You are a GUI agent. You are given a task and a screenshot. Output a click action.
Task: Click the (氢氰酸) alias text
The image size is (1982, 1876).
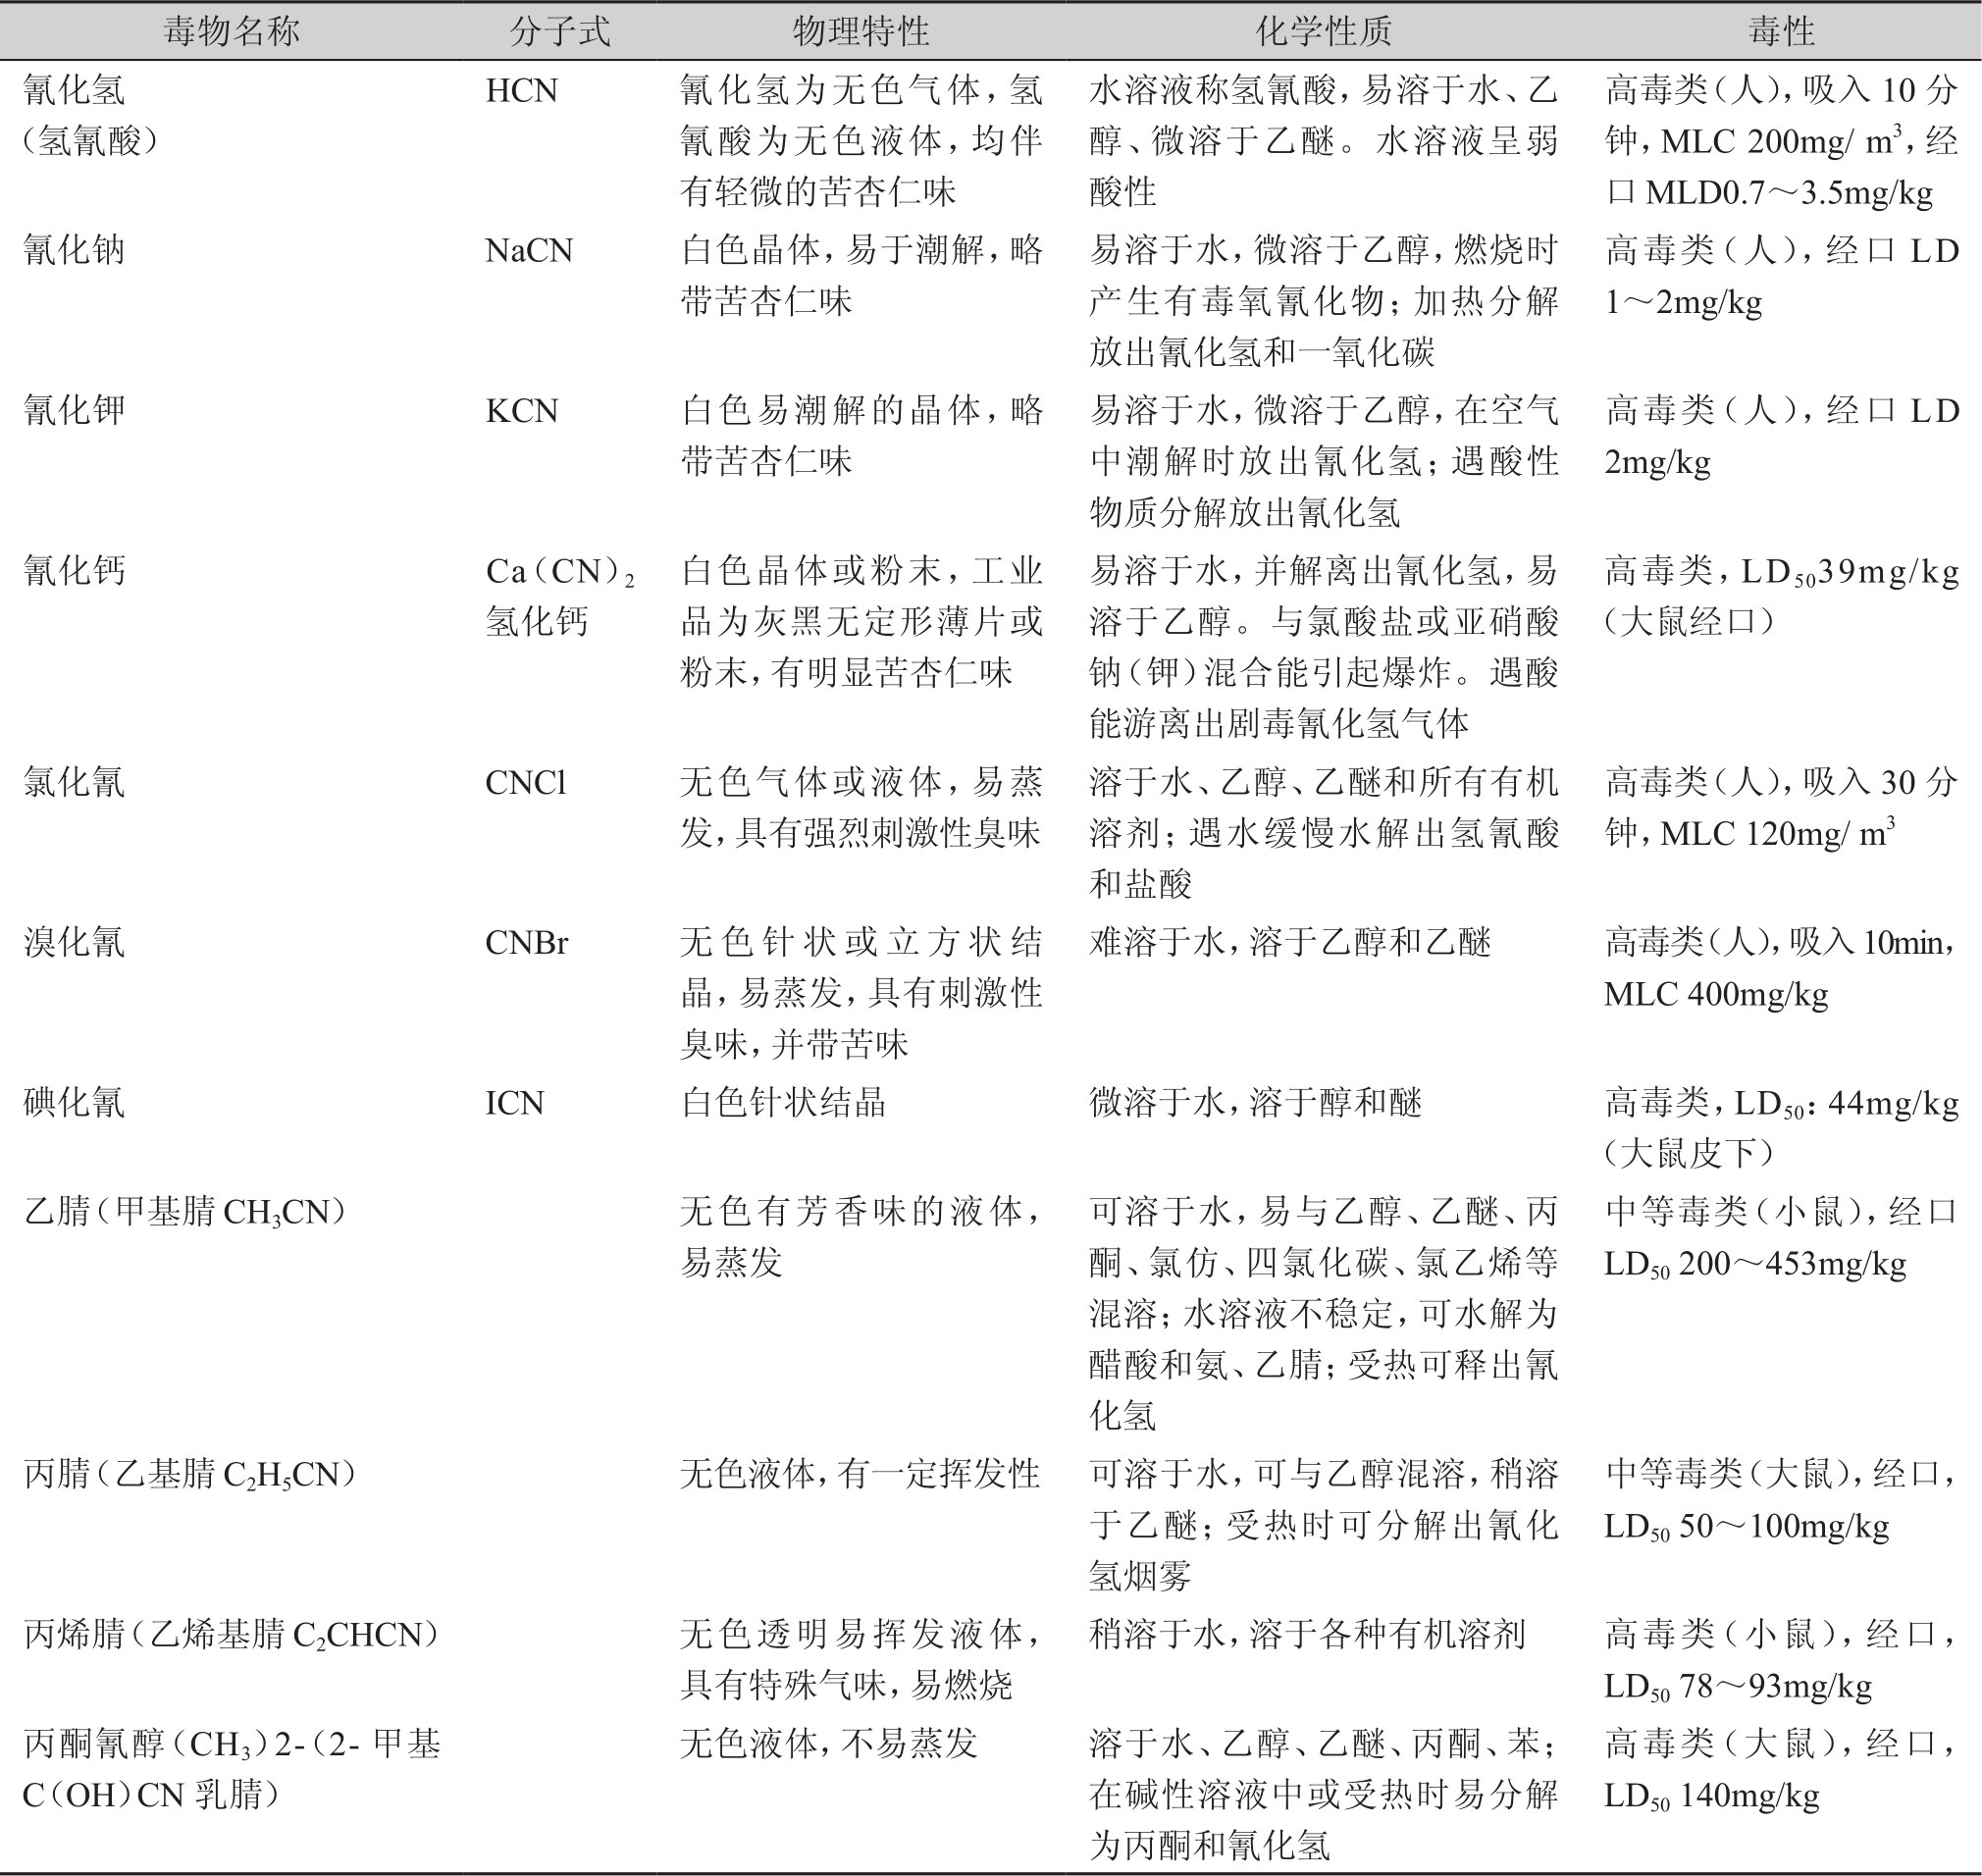91,142
